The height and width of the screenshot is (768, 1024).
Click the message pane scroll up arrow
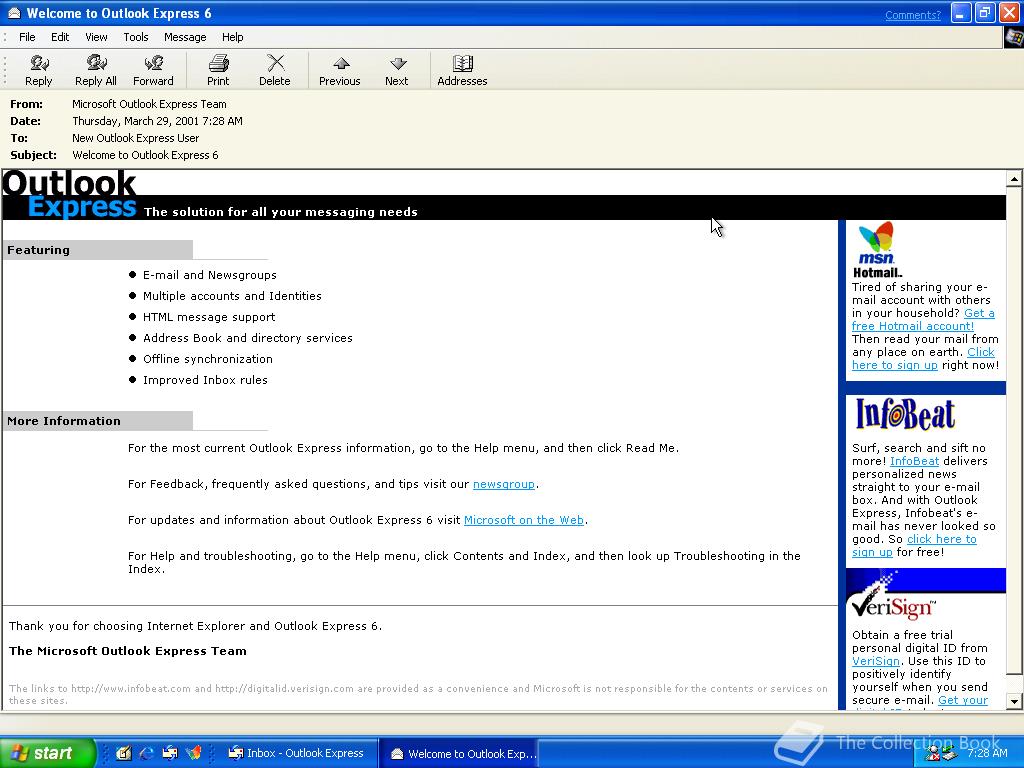[x=1014, y=178]
